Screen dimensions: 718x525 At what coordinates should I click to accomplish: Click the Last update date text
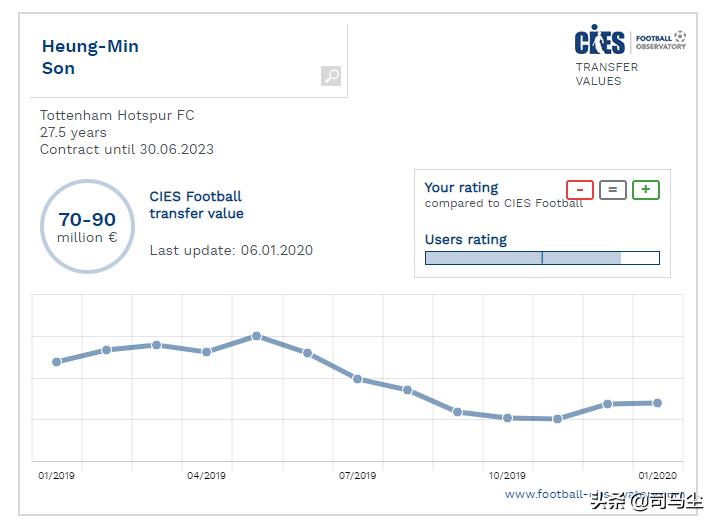(231, 250)
